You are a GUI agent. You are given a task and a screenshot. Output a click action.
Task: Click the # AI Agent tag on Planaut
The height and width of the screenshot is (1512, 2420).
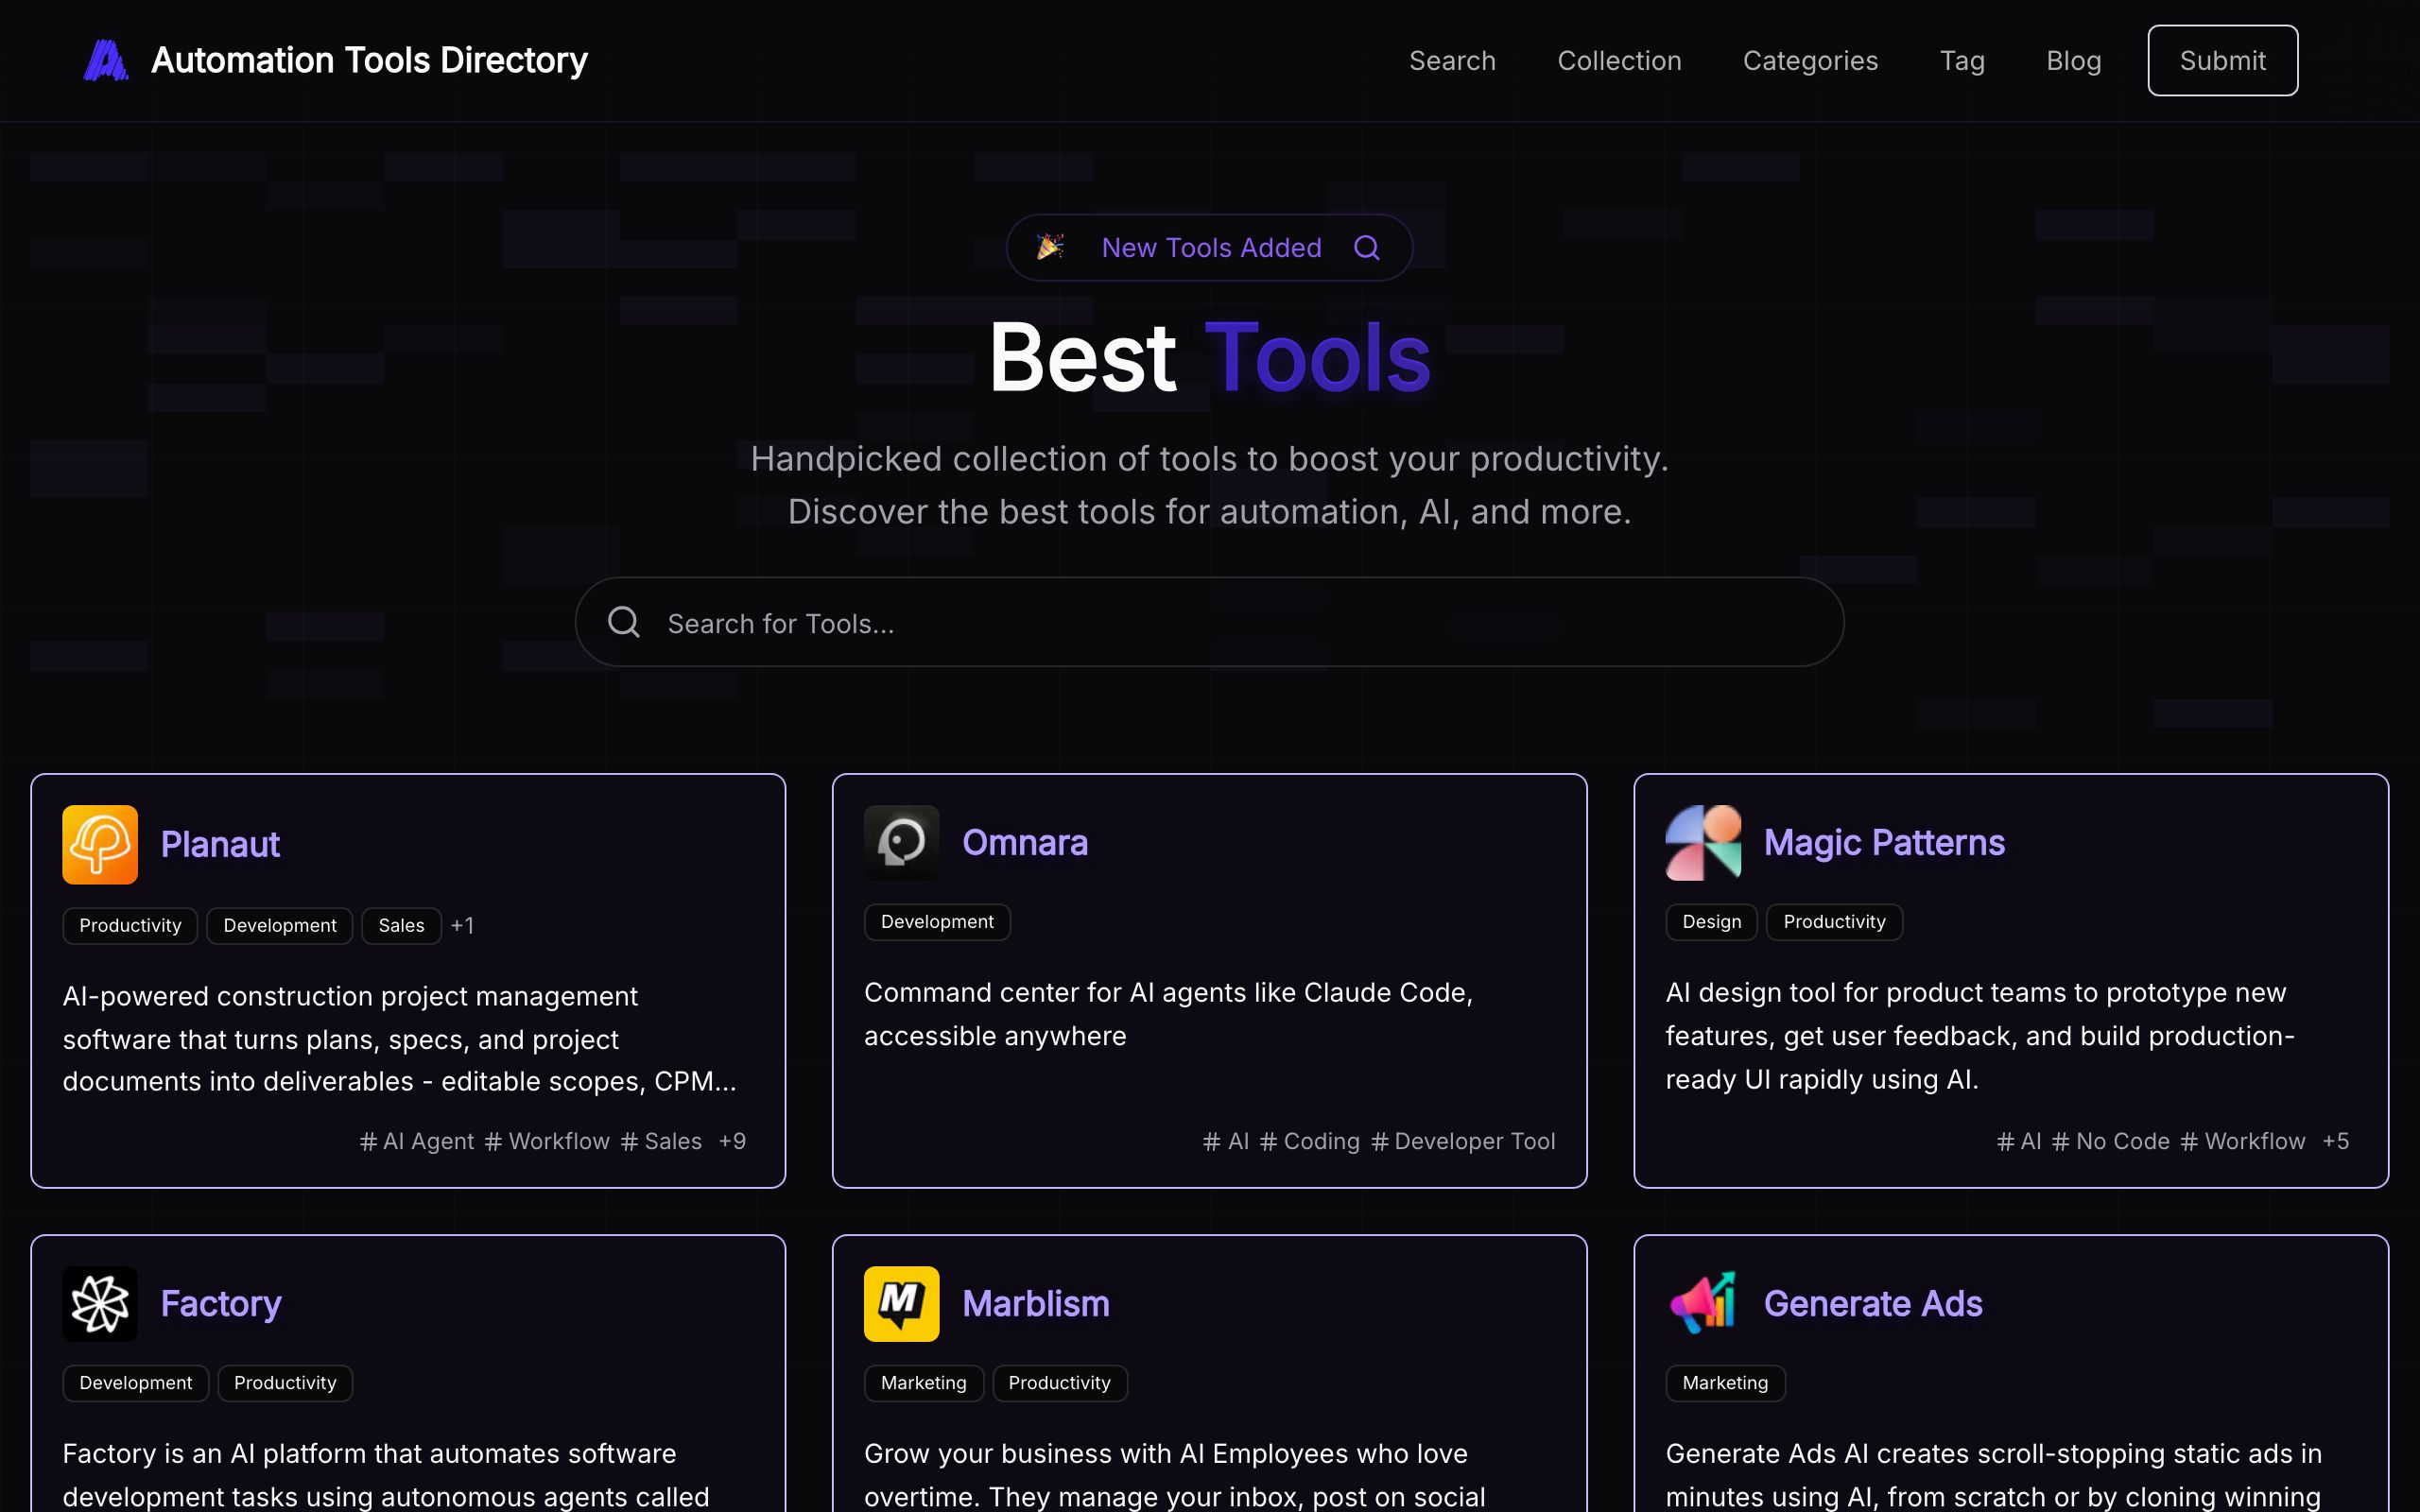417,1141
